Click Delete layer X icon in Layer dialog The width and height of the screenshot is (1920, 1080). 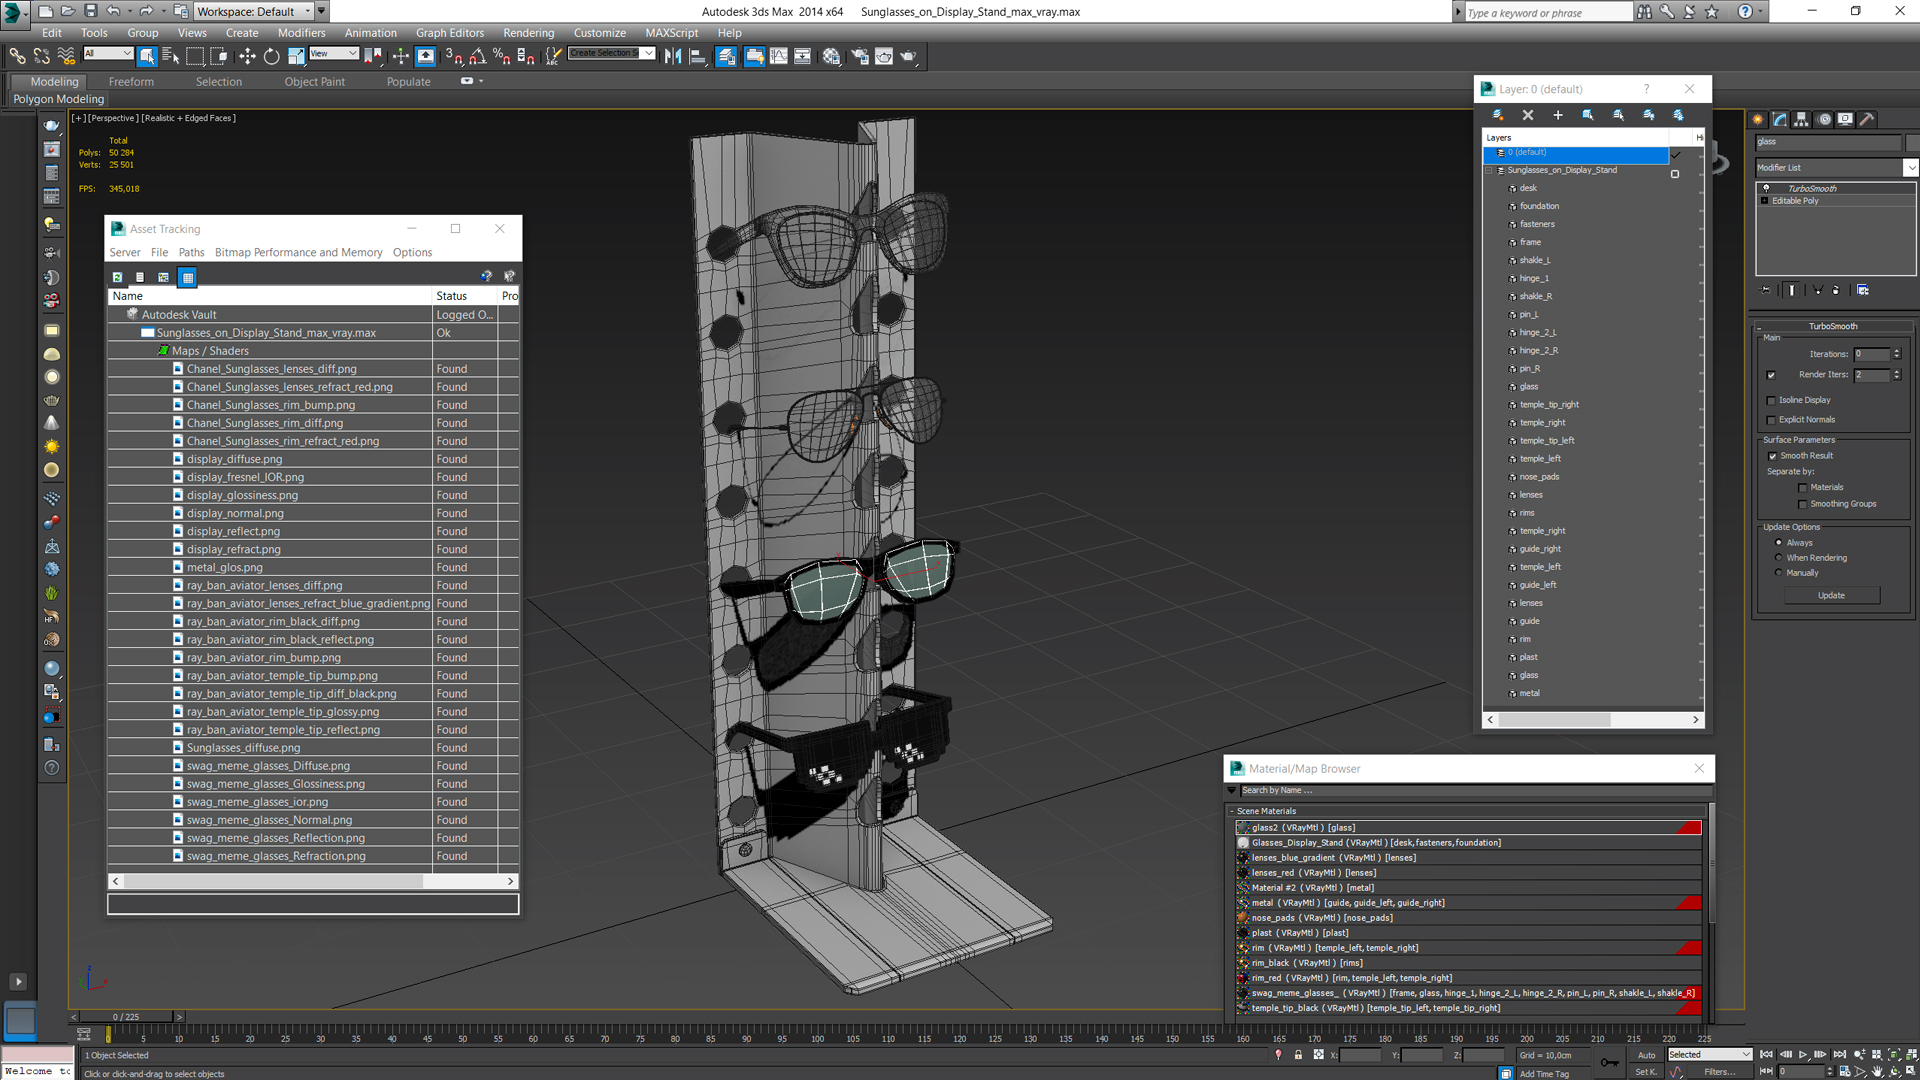1527,115
